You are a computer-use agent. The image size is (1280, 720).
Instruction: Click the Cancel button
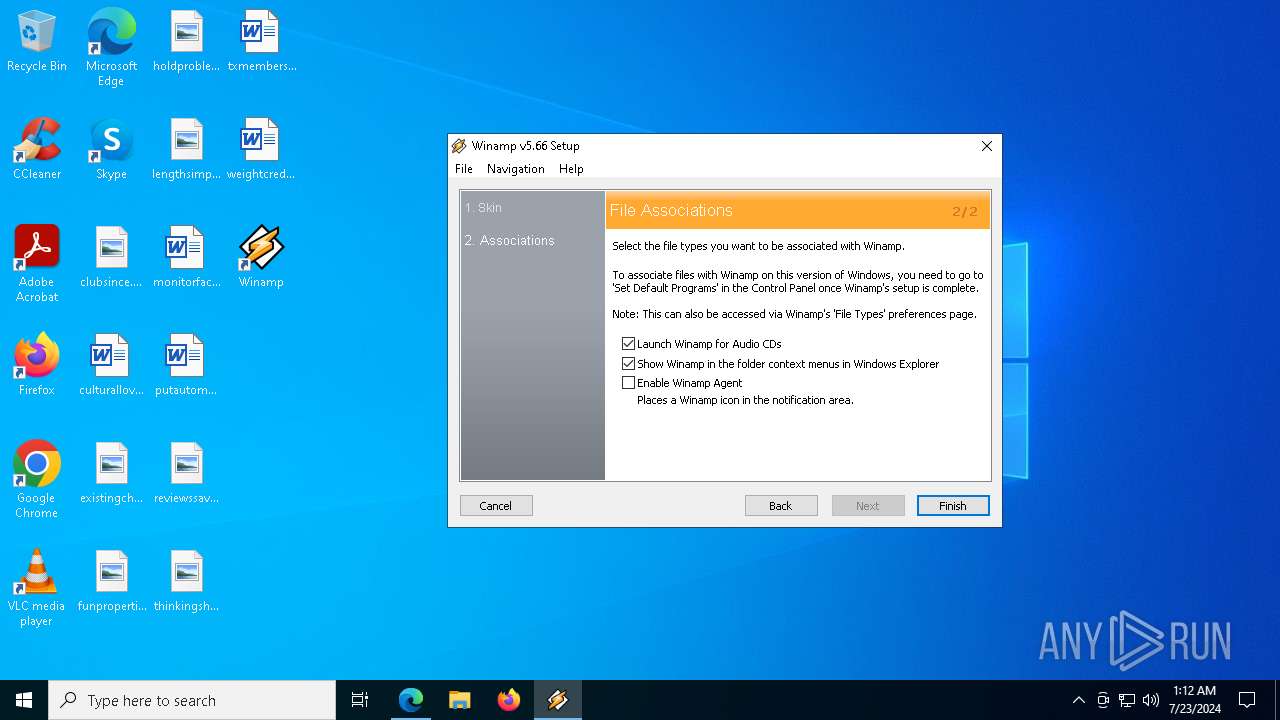coord(496,506)
